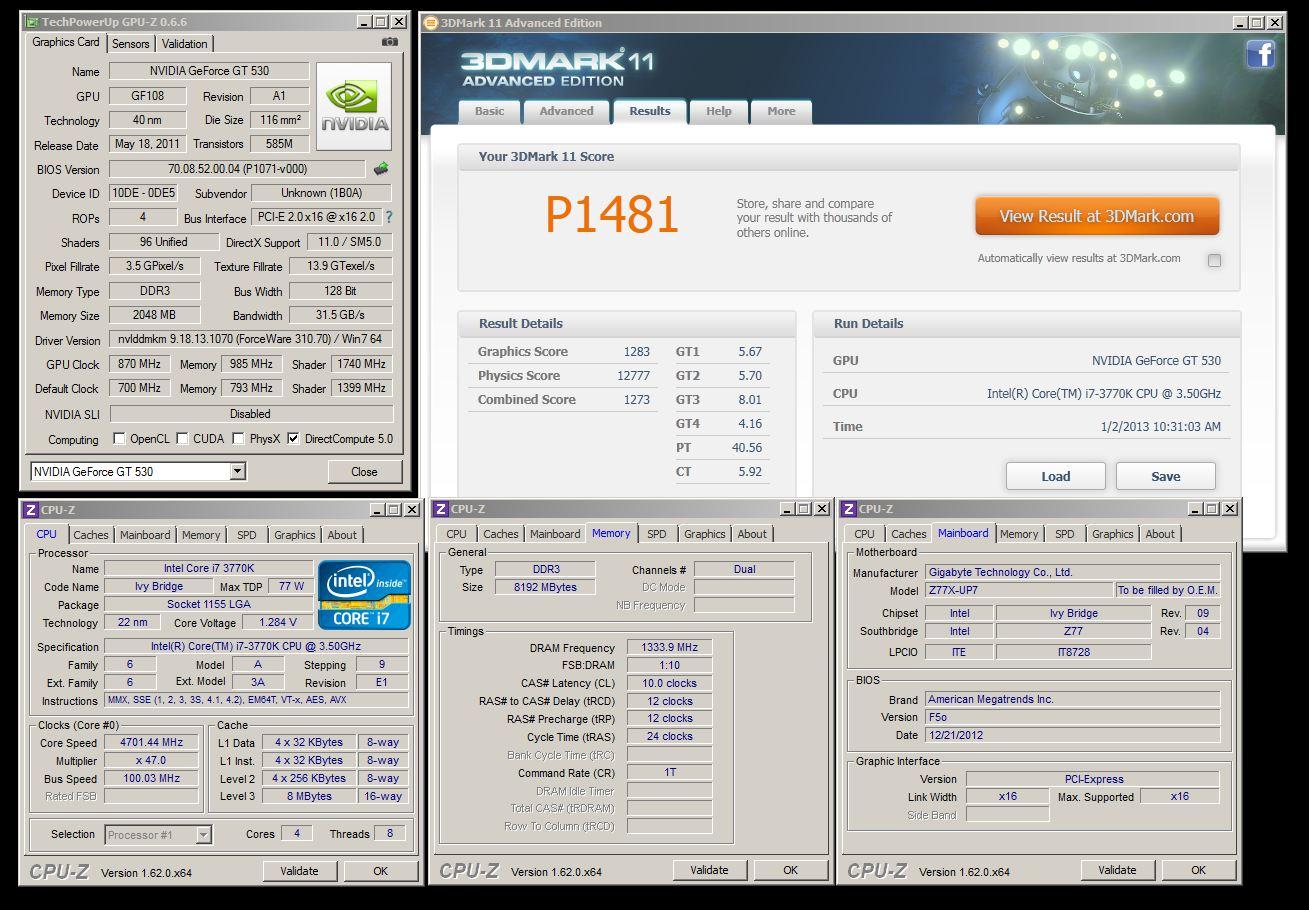The image size is (1309, 910).
Task: Check automatically view results at 3DMark.com
Action: (1214, 260)
